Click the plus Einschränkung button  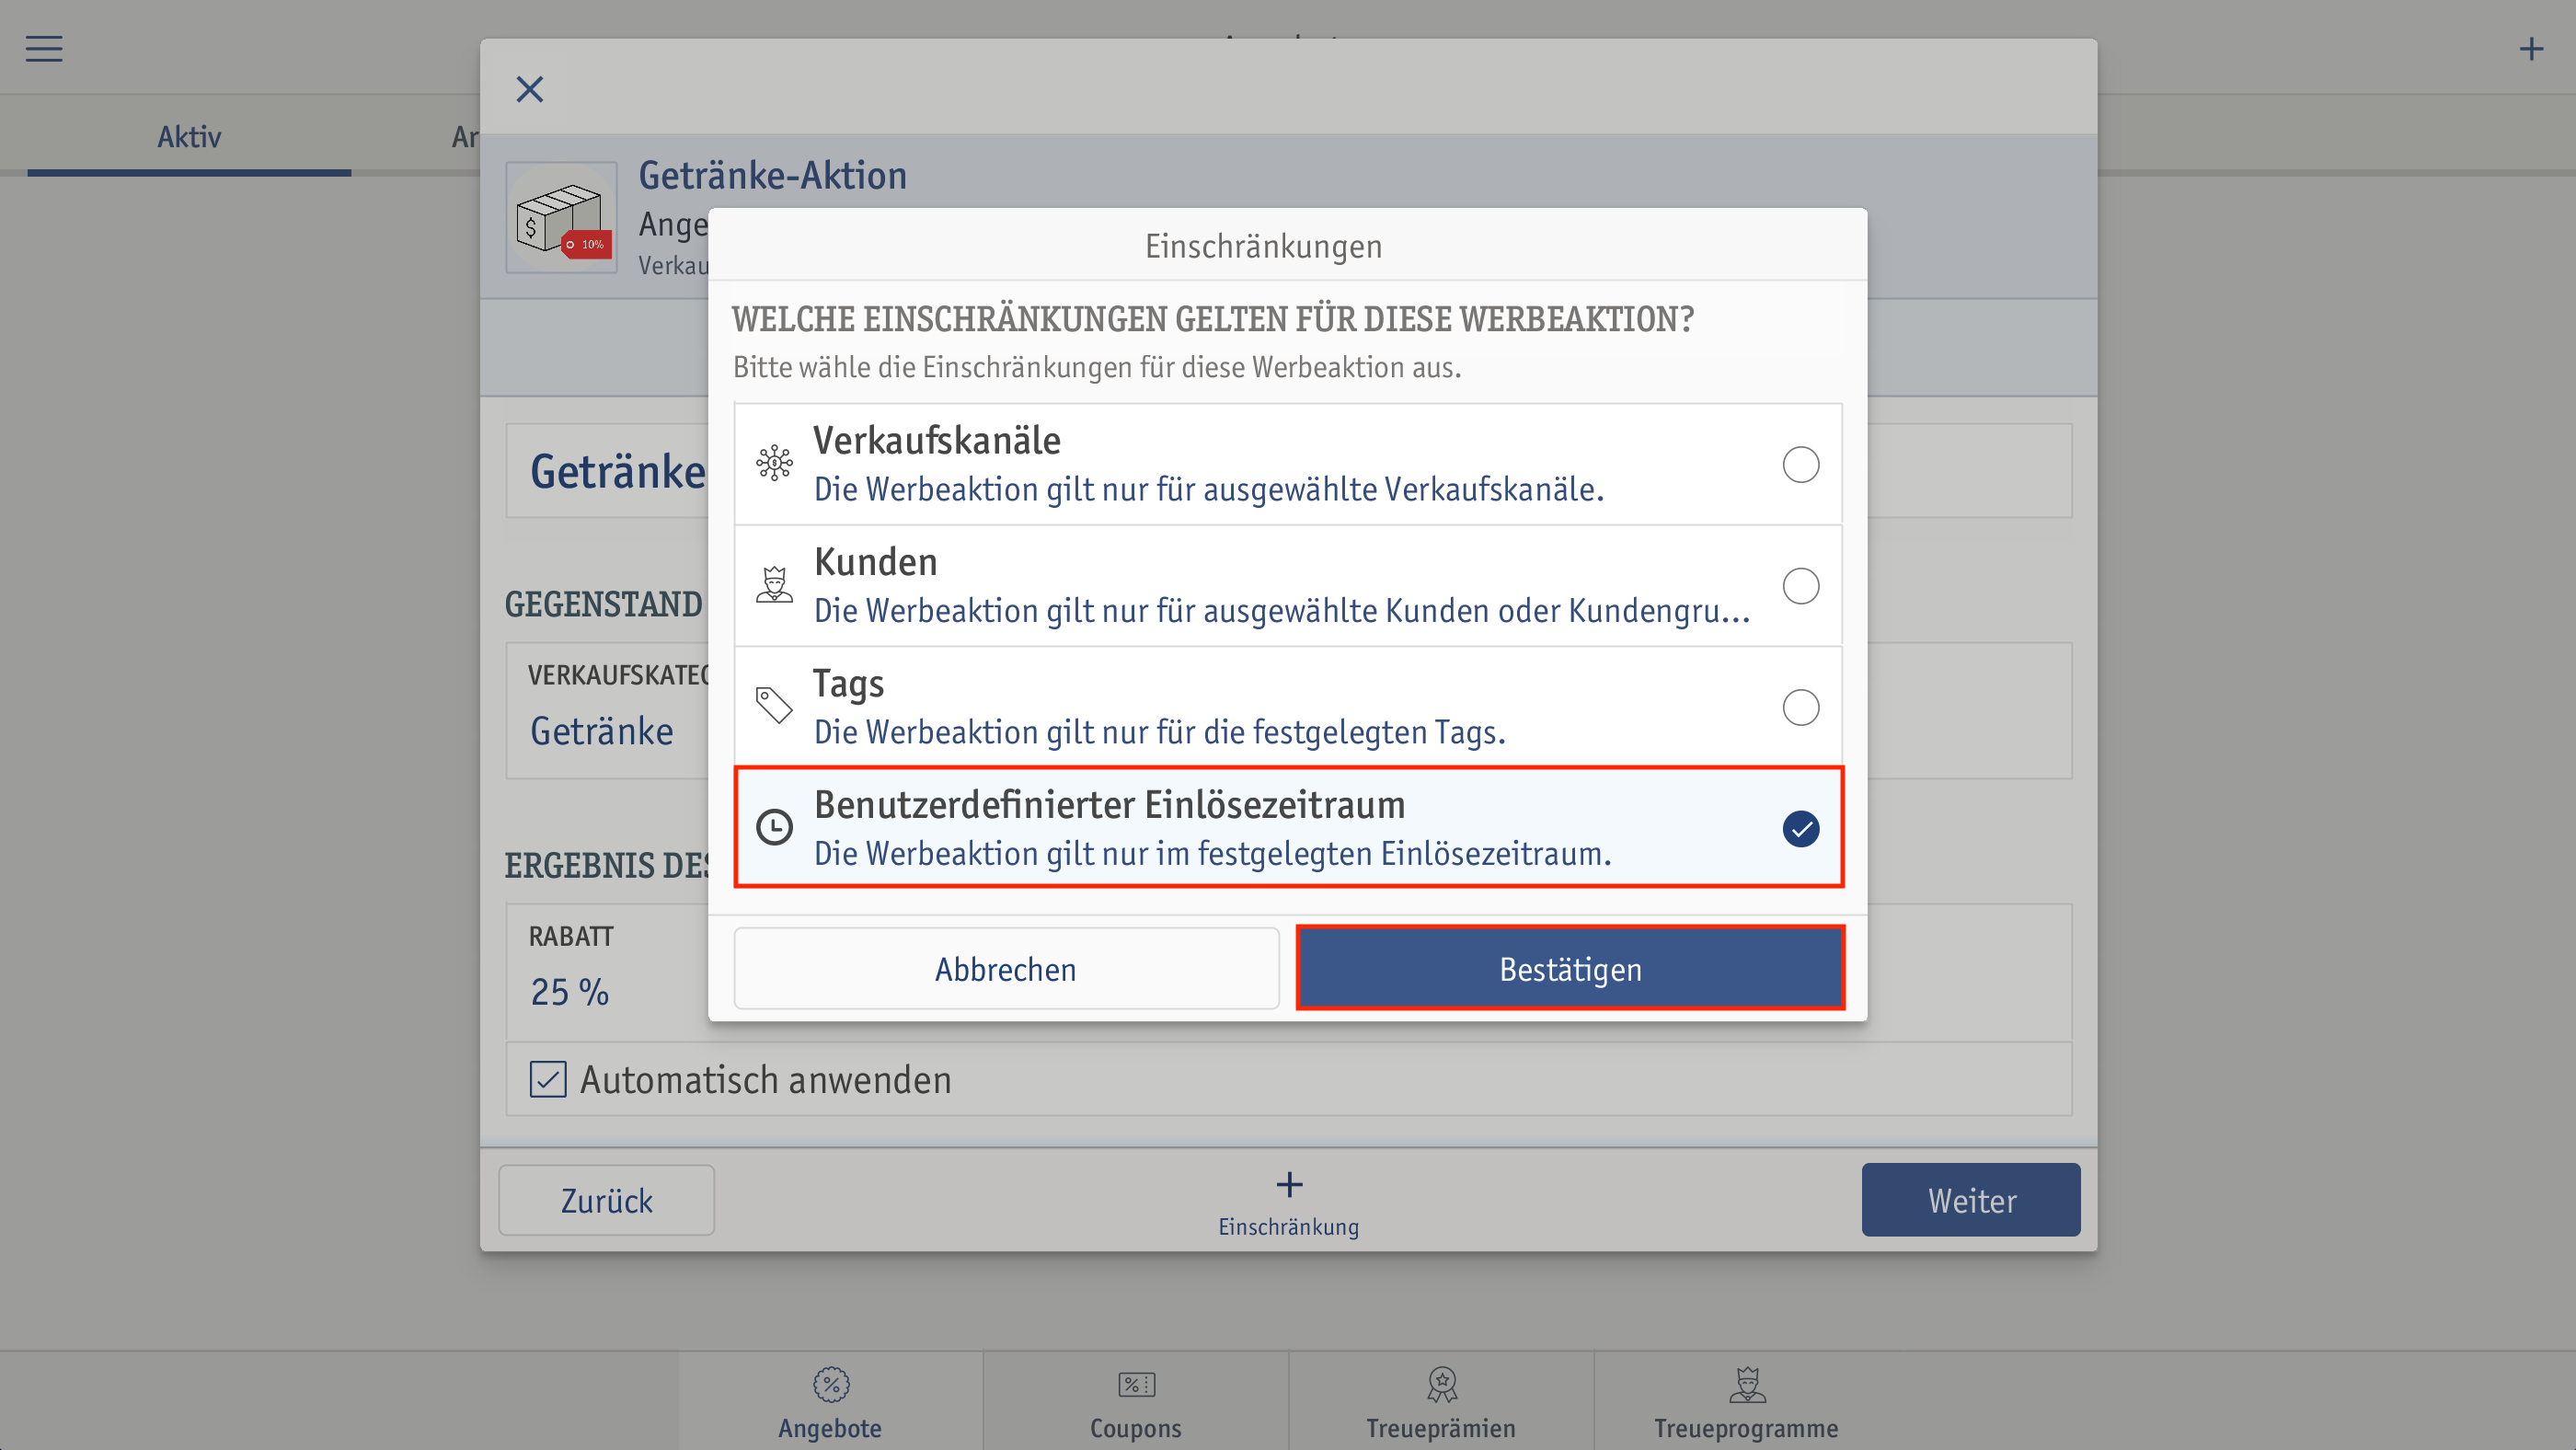[1289, 1203]
